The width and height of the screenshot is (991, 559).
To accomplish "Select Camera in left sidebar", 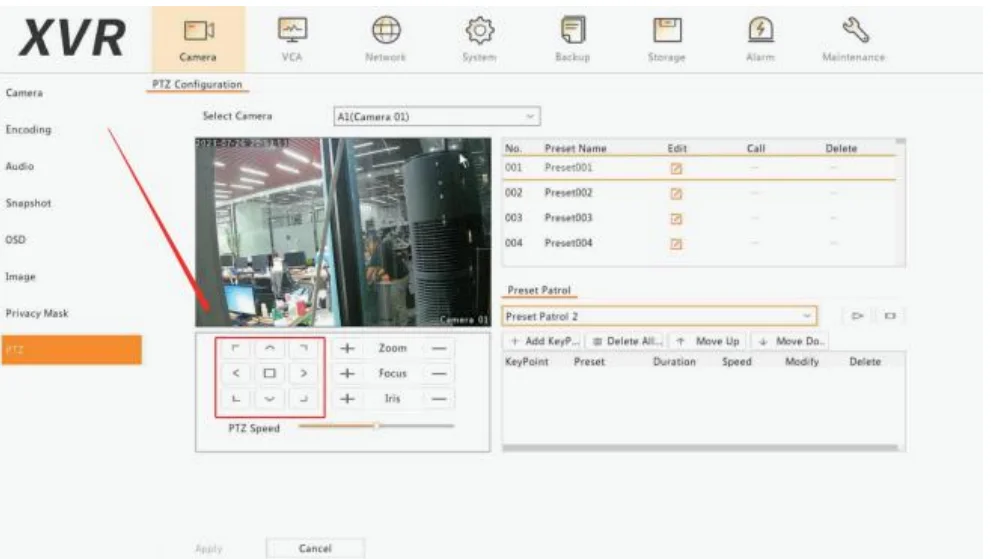I will (x=25, y=93).
